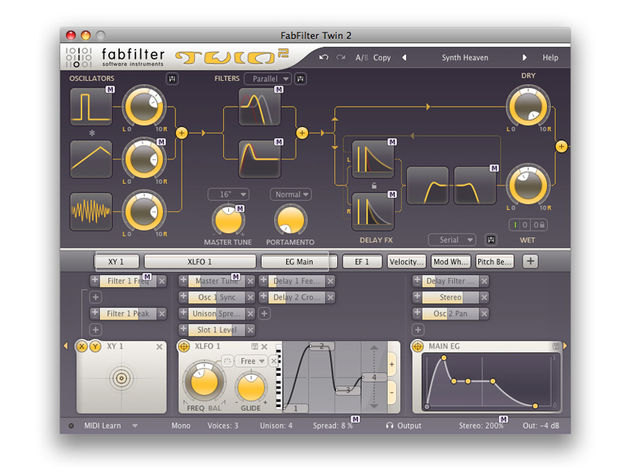Select delay low-pass filter display
630x473 pixels.
475,186
